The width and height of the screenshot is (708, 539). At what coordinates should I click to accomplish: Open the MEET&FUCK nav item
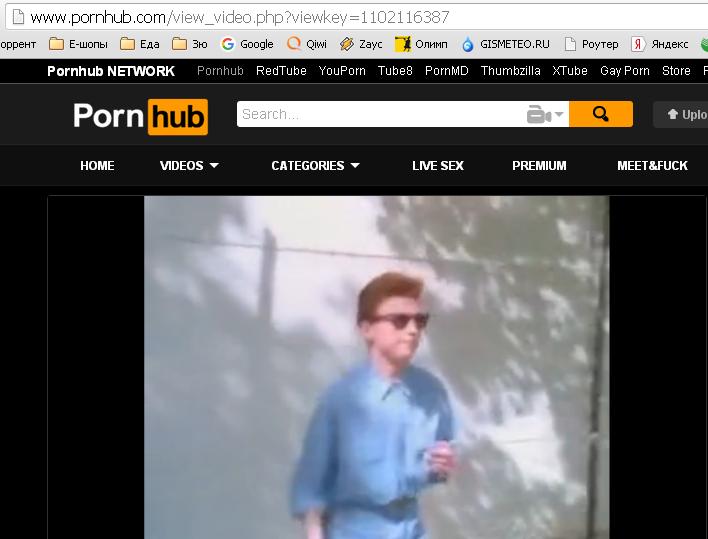coord(652,166)
